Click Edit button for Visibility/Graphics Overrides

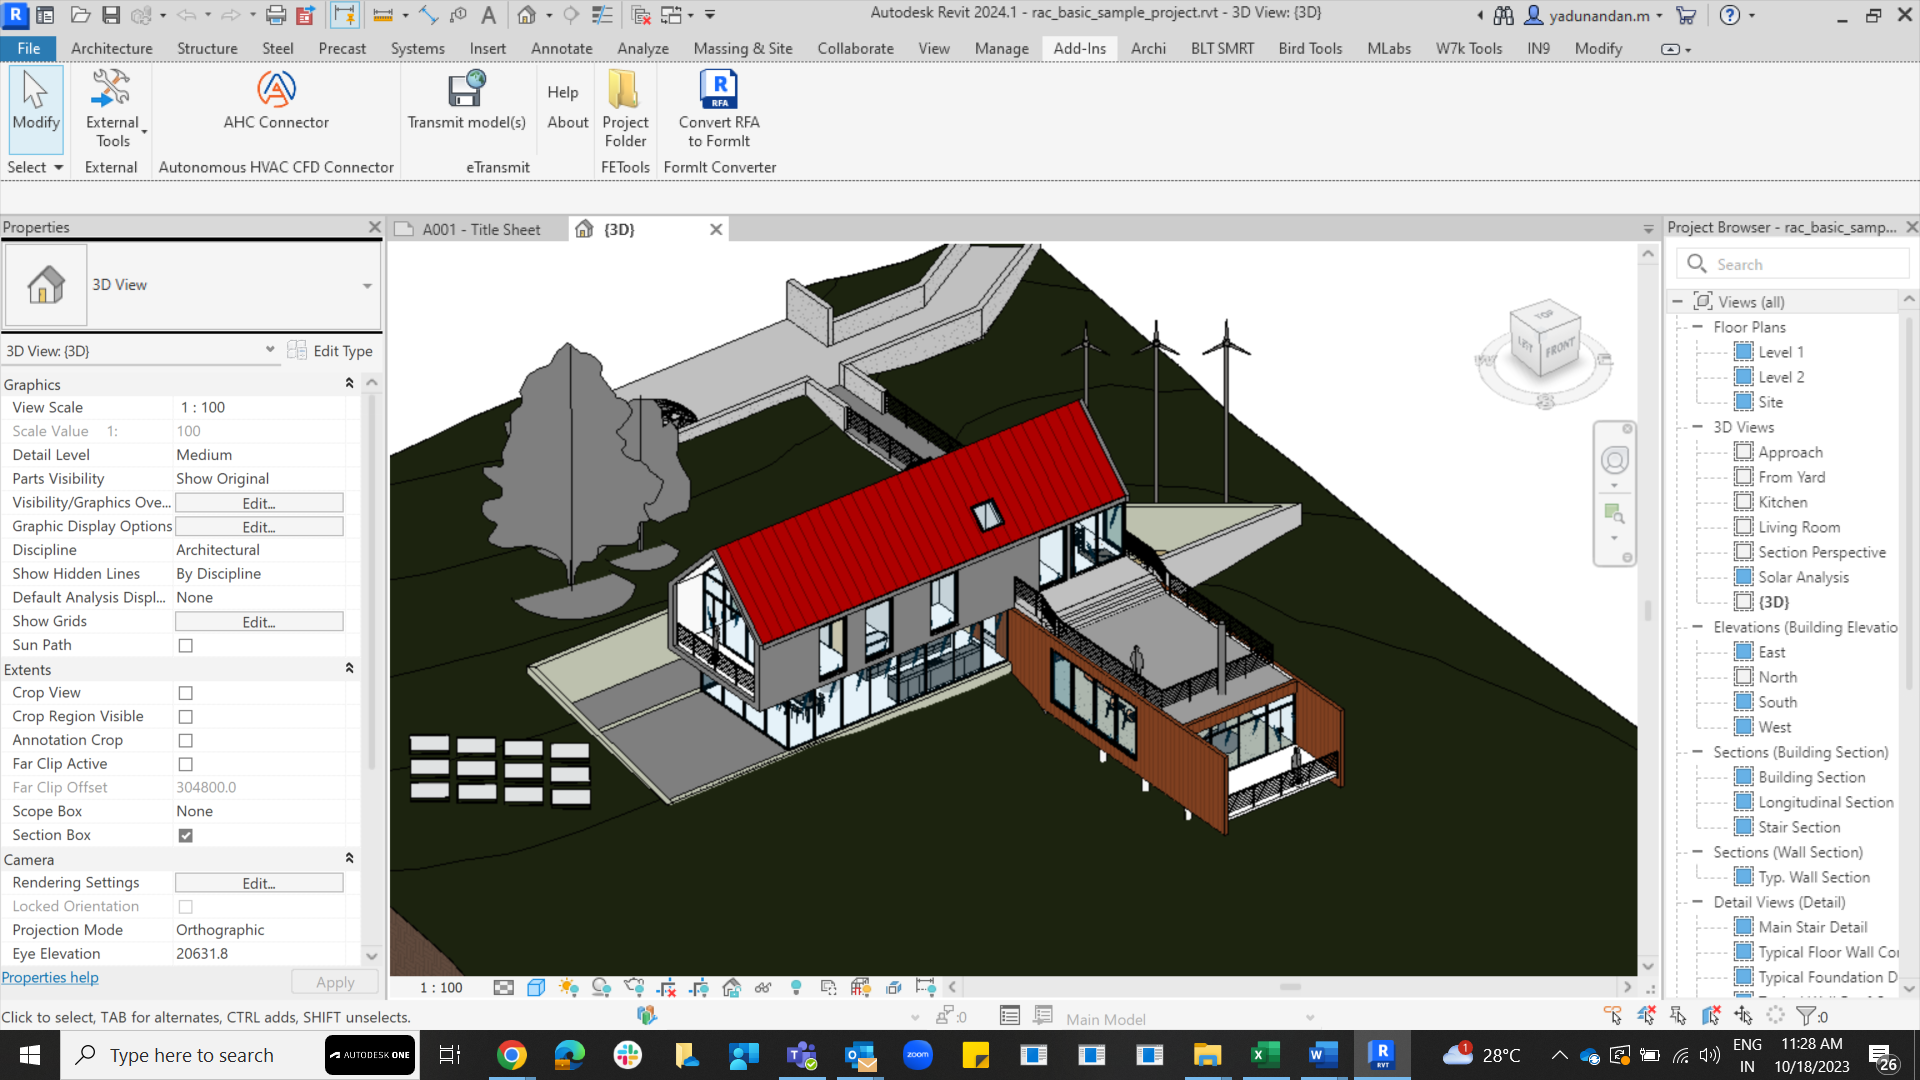click(x=259, y=503)
